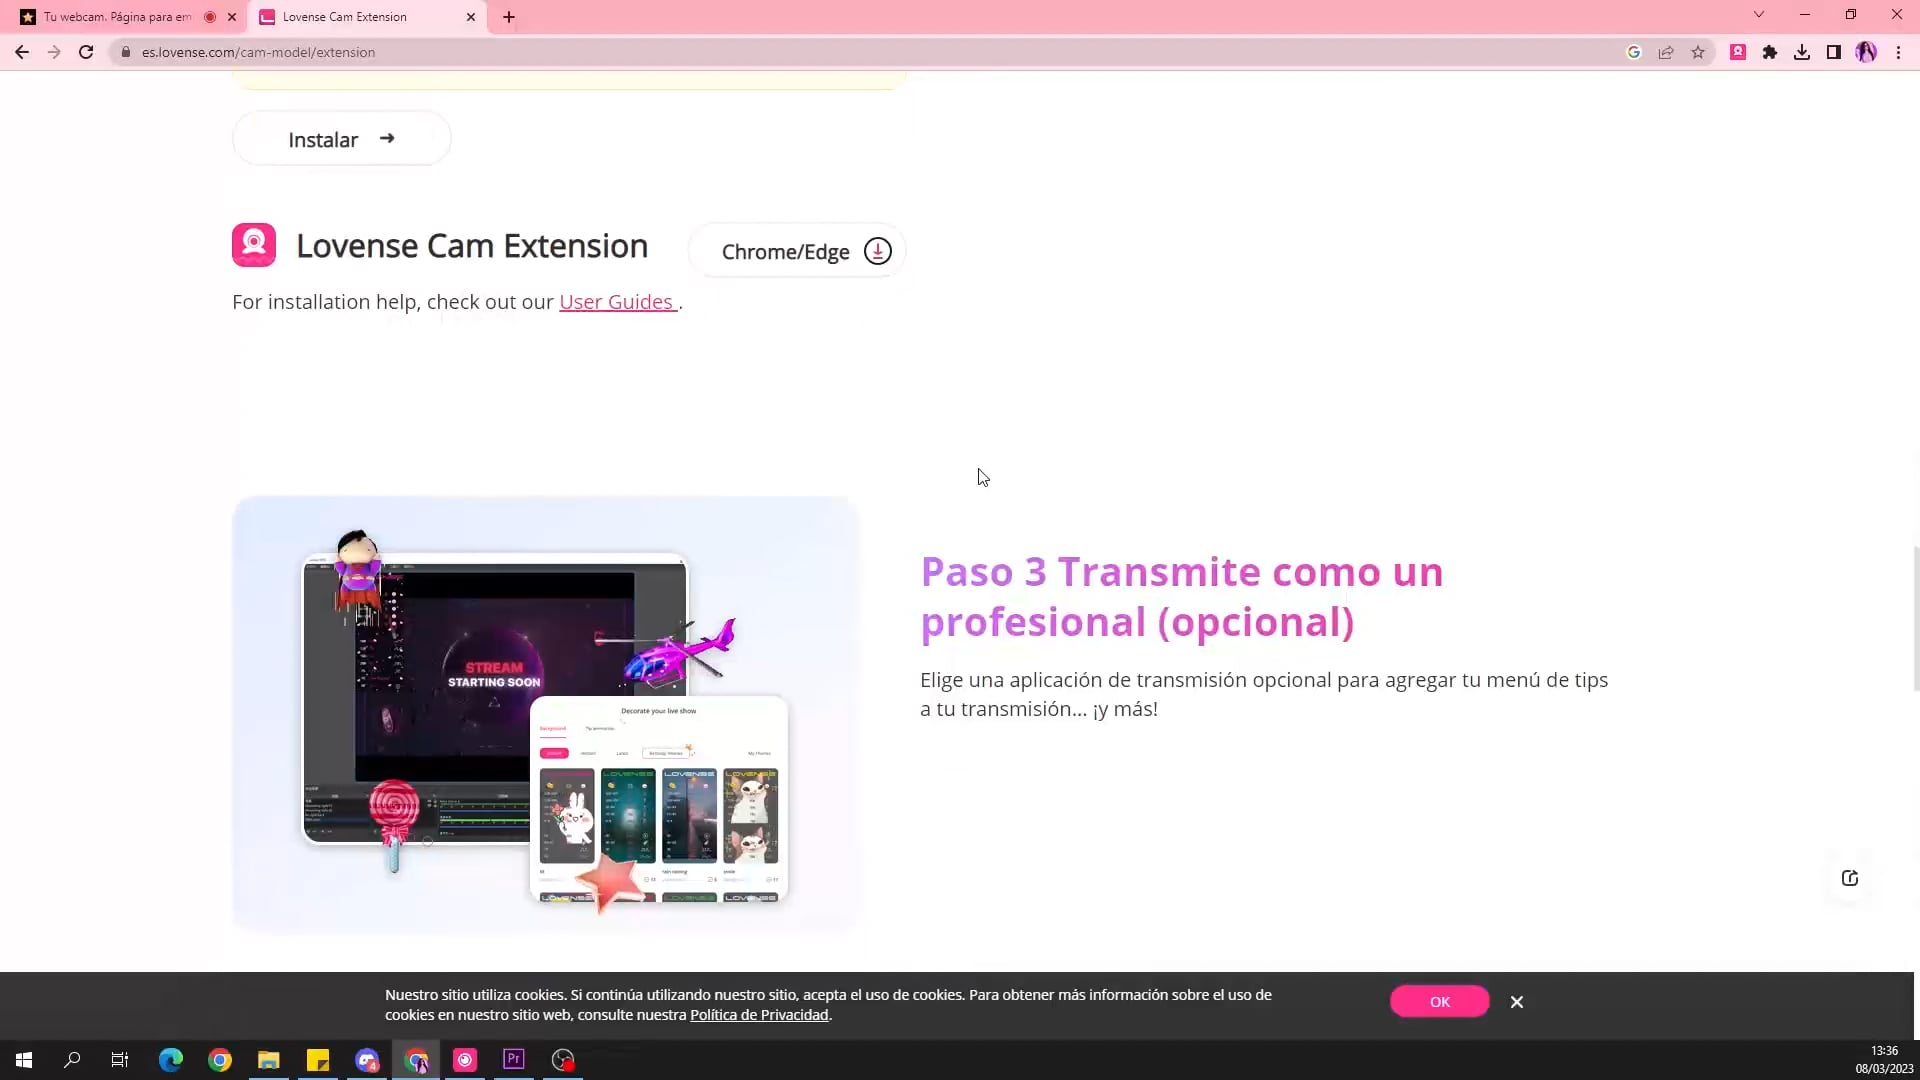Open Windows taskbar search
Image resolution: width=1920 pixels, height=1080 pixels.
click(x=72, y=1060)
